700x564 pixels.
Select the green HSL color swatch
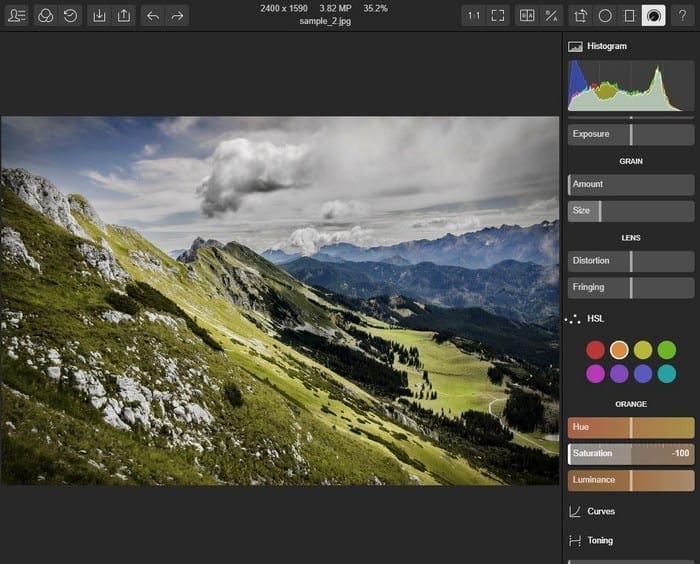pyautogui.click(x=667, y=350)
